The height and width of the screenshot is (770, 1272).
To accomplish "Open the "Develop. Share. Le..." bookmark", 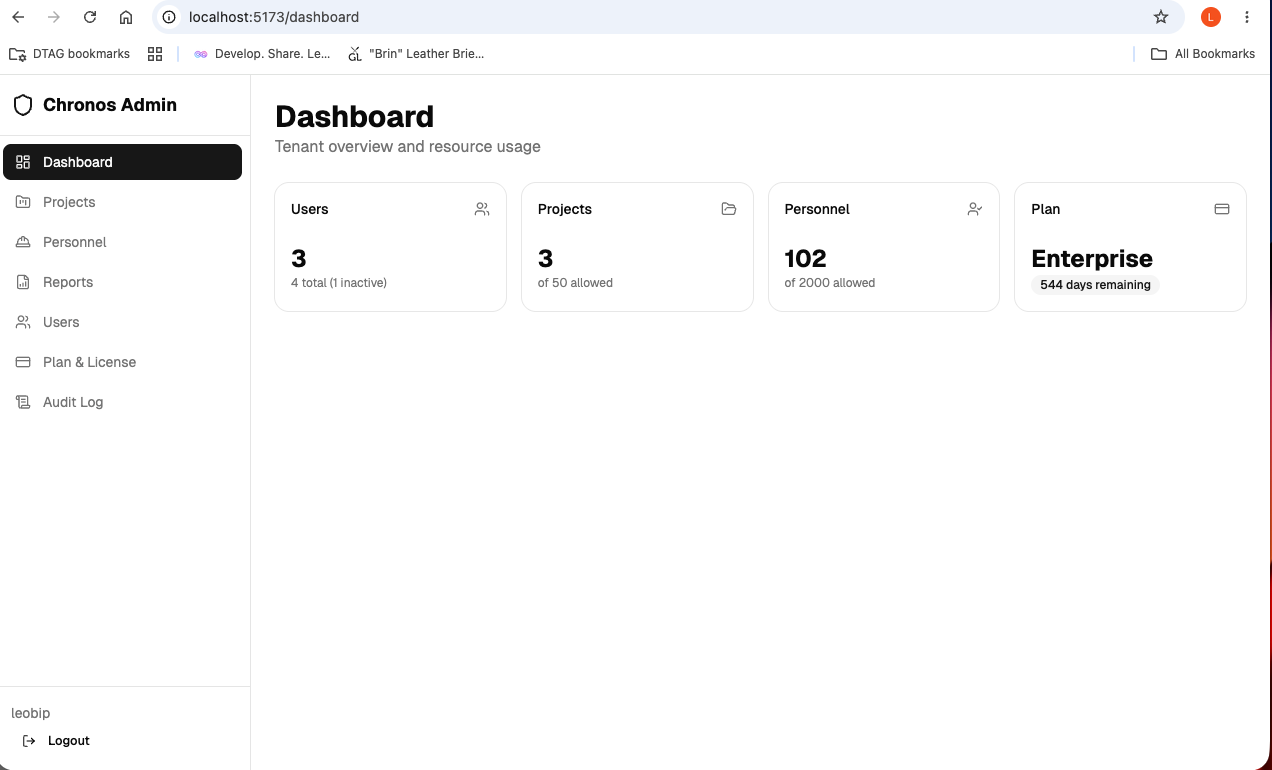I will [x=262, y=54].
